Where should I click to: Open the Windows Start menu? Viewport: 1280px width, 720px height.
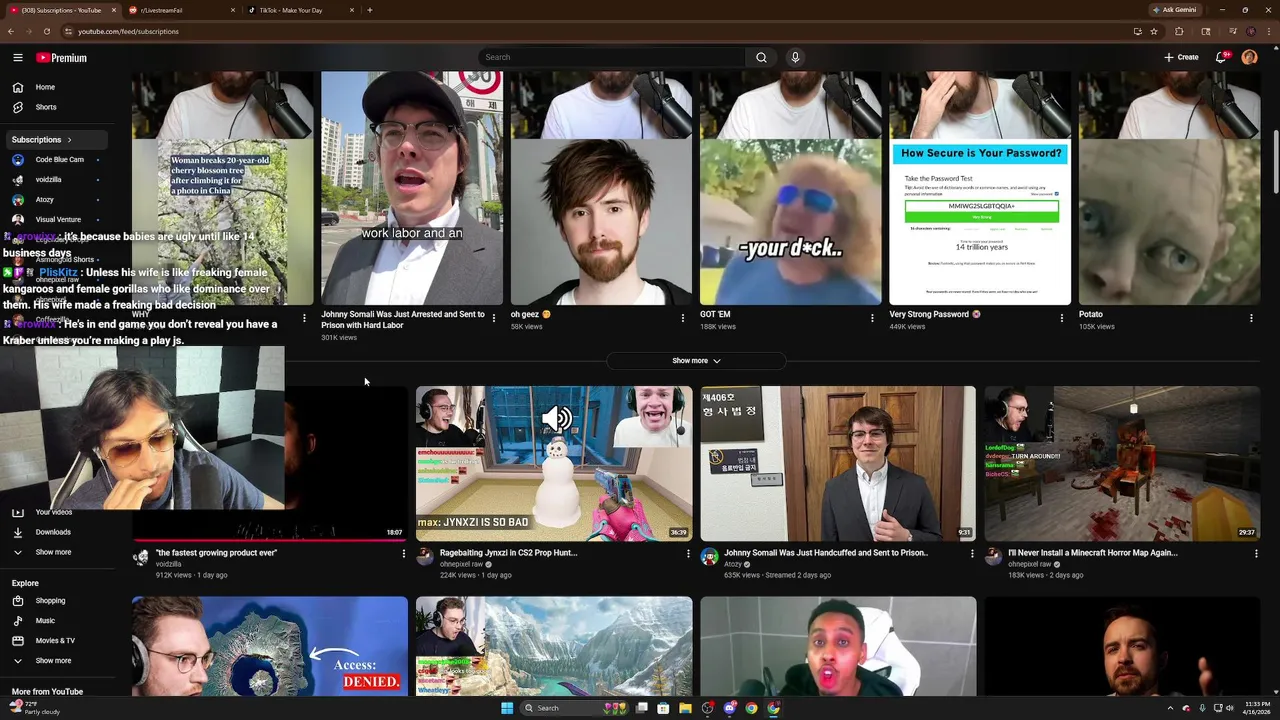click(507, 708)
